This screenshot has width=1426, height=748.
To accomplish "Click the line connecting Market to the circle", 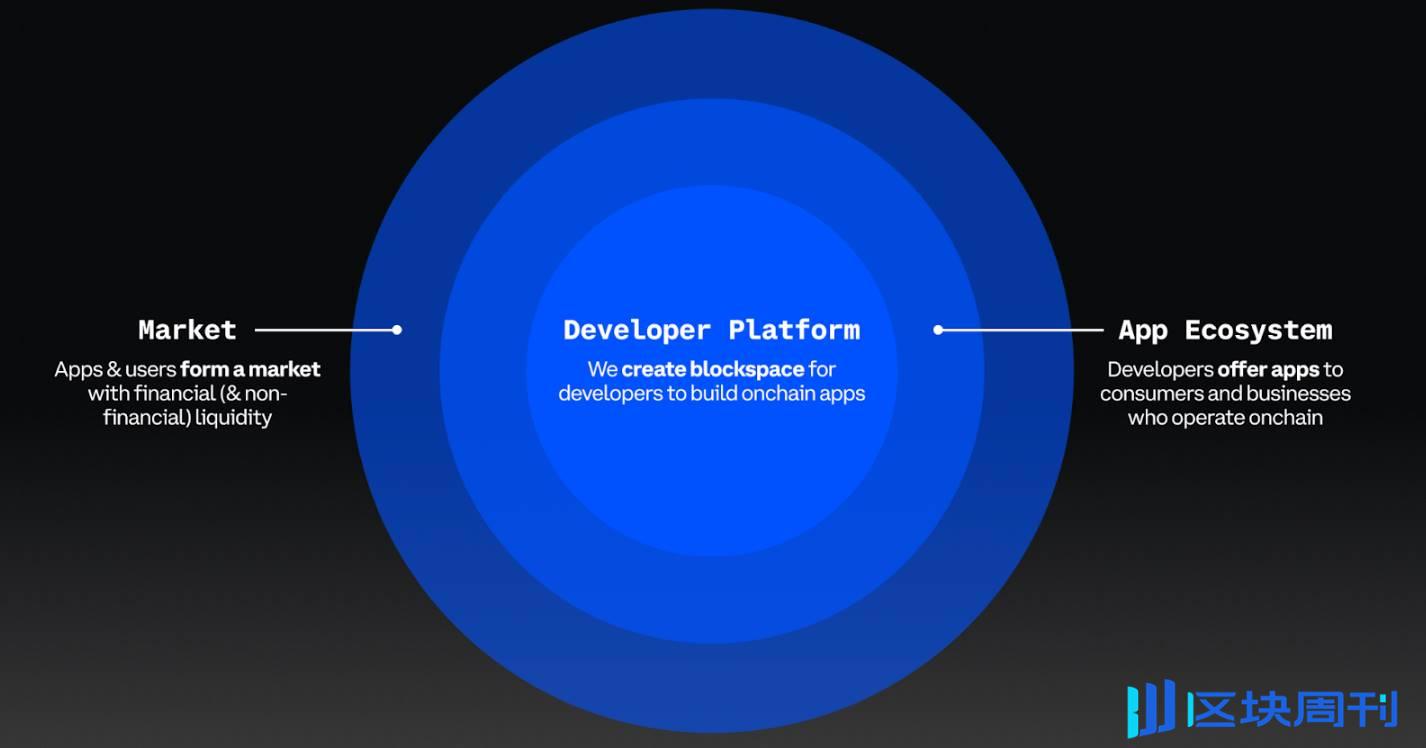I will coord(325,329).
